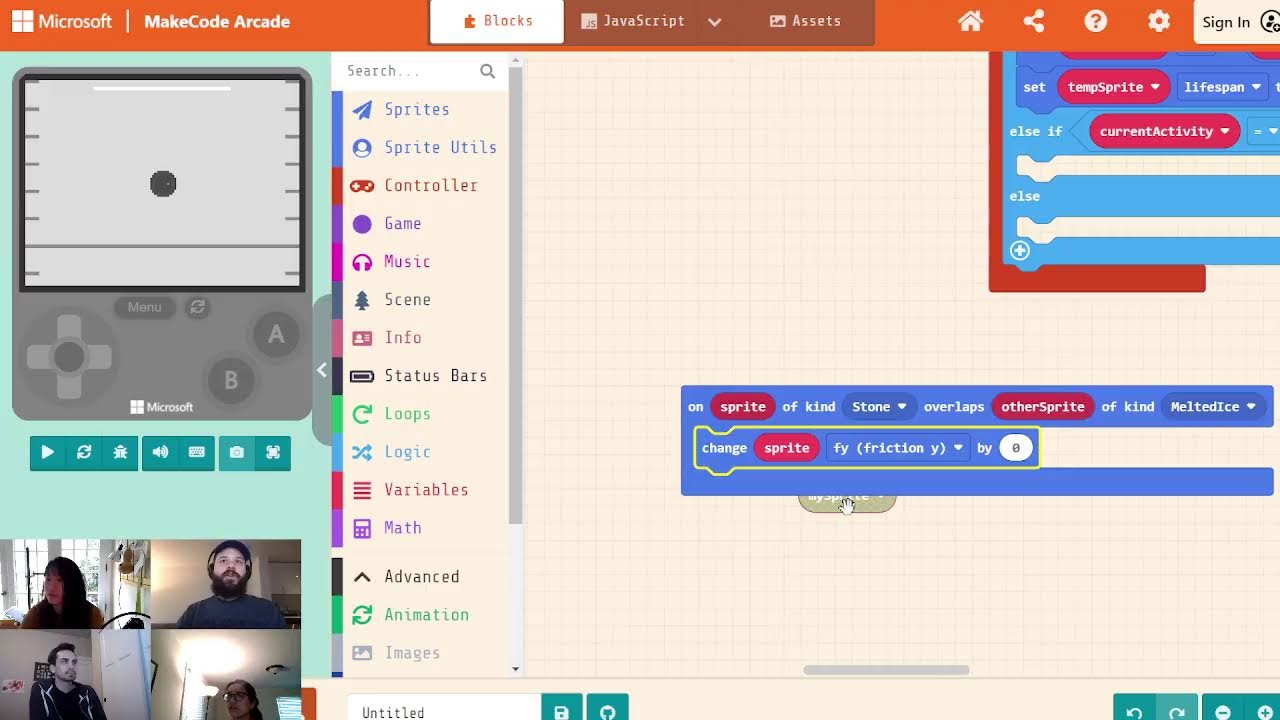Open the MeltedIce kind dropdown
1280x720 pixels.
point(1212,406)
